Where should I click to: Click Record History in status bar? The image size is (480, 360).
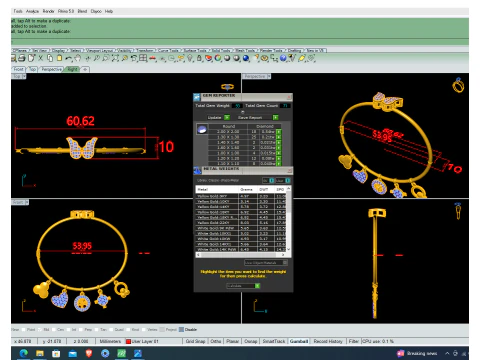point(328,341)
